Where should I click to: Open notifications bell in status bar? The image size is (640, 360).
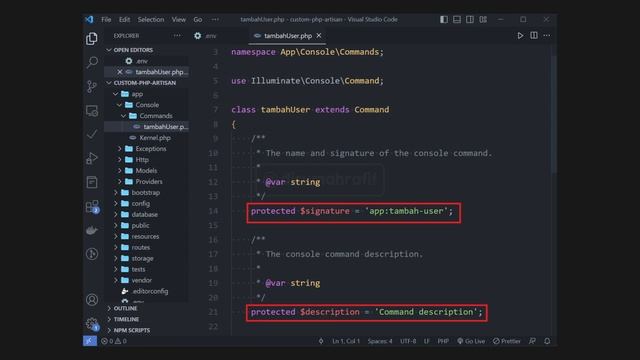[547, 341]
